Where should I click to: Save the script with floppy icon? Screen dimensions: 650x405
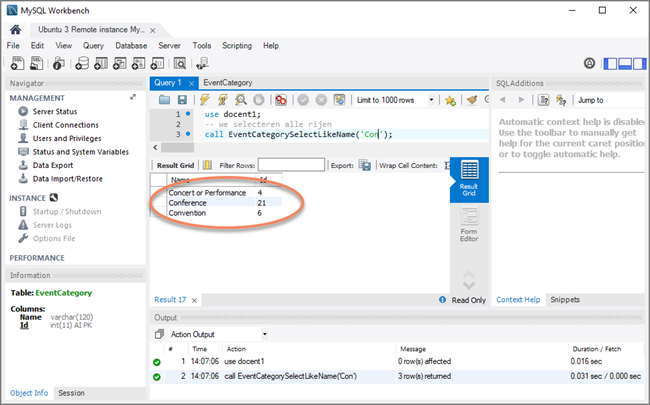(x=182, y=99)
